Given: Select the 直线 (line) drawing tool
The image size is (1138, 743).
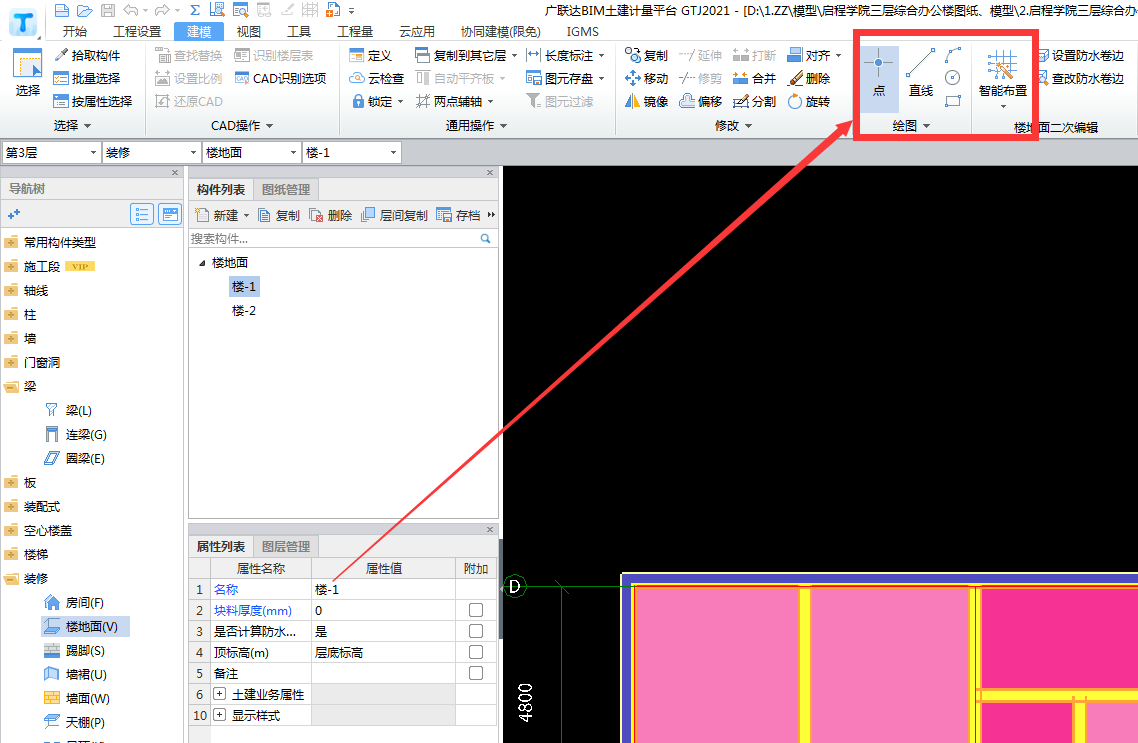Looking at the screenshot, I should tap(920, 73).
